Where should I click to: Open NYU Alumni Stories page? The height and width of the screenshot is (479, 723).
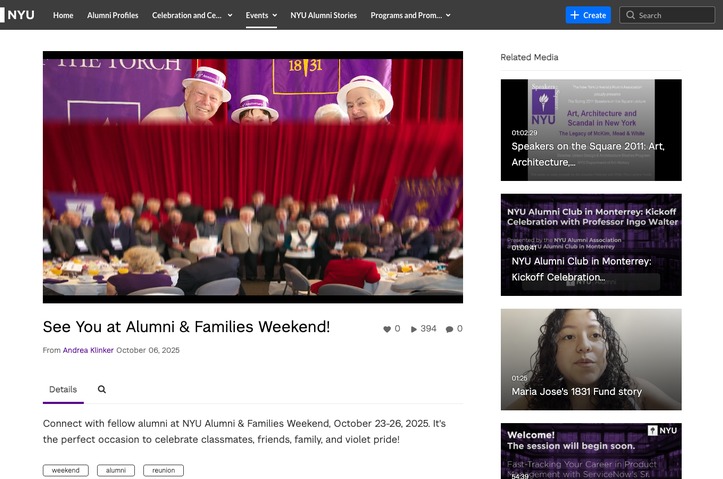(x=323, y=15)
